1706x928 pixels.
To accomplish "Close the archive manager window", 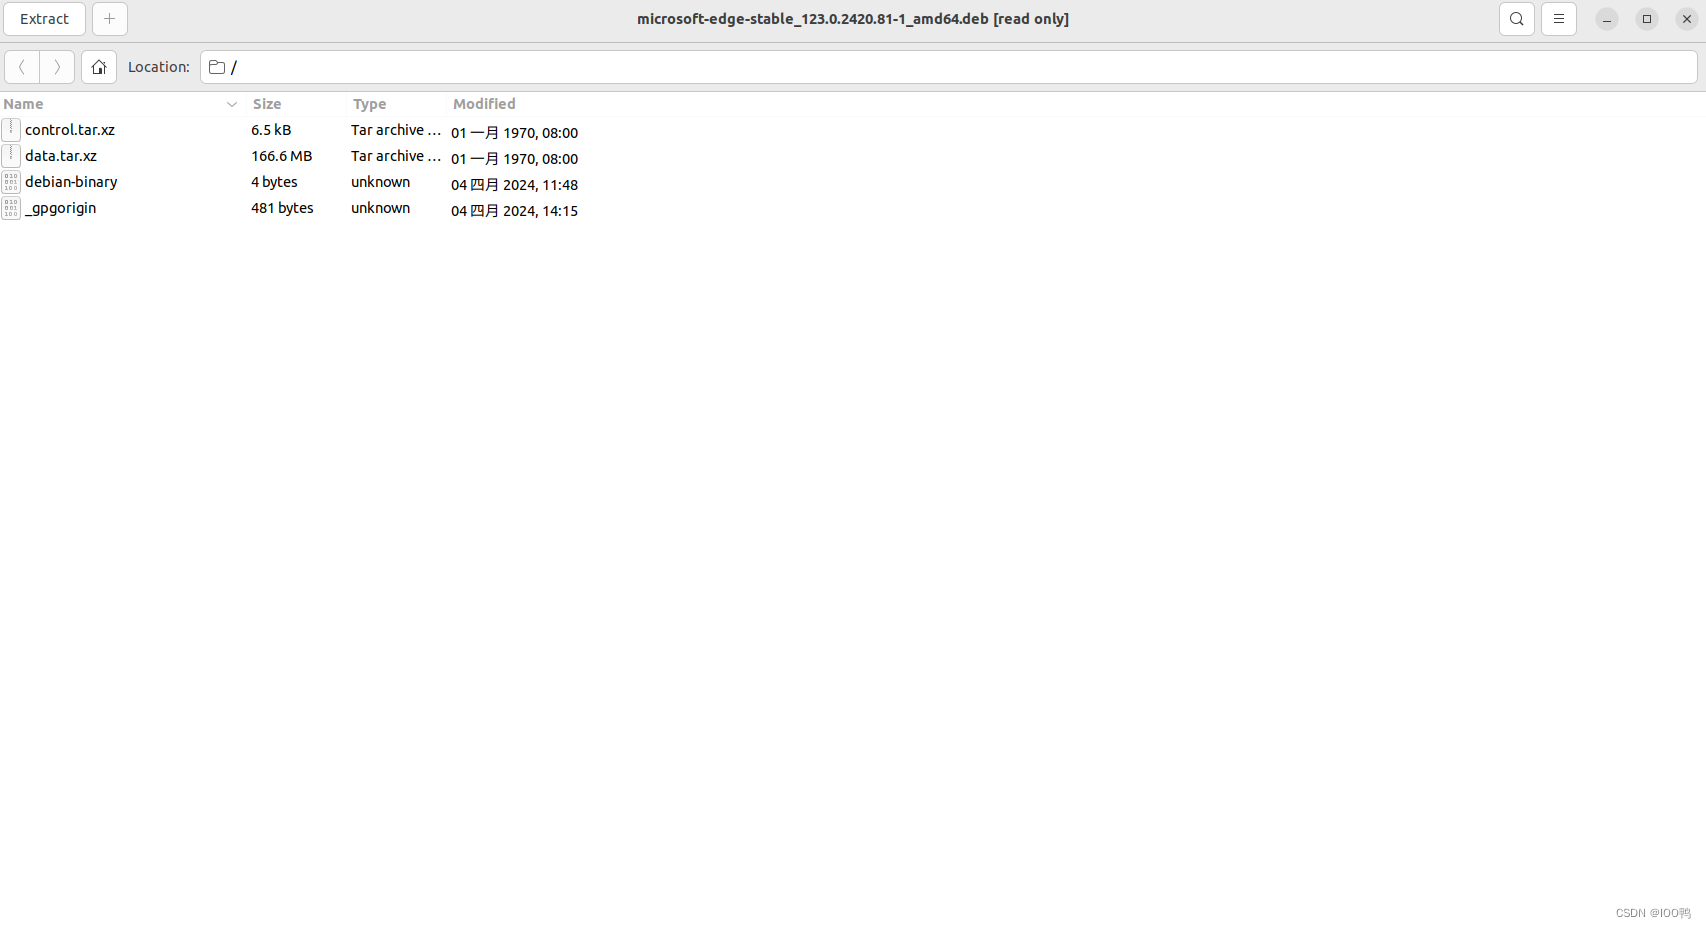I will (x=1687, y=19).
